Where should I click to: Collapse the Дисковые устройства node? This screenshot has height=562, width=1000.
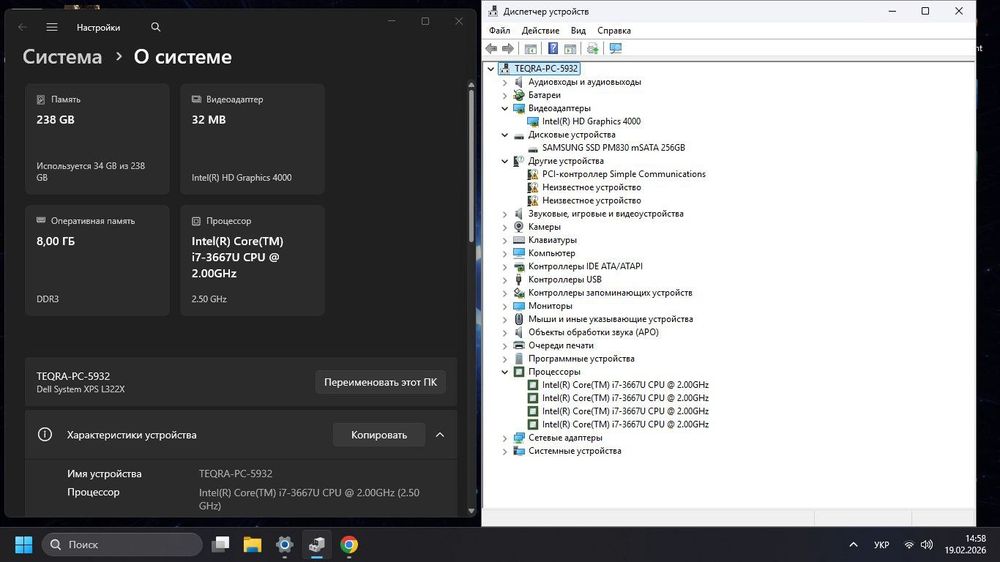pos(505,135)
